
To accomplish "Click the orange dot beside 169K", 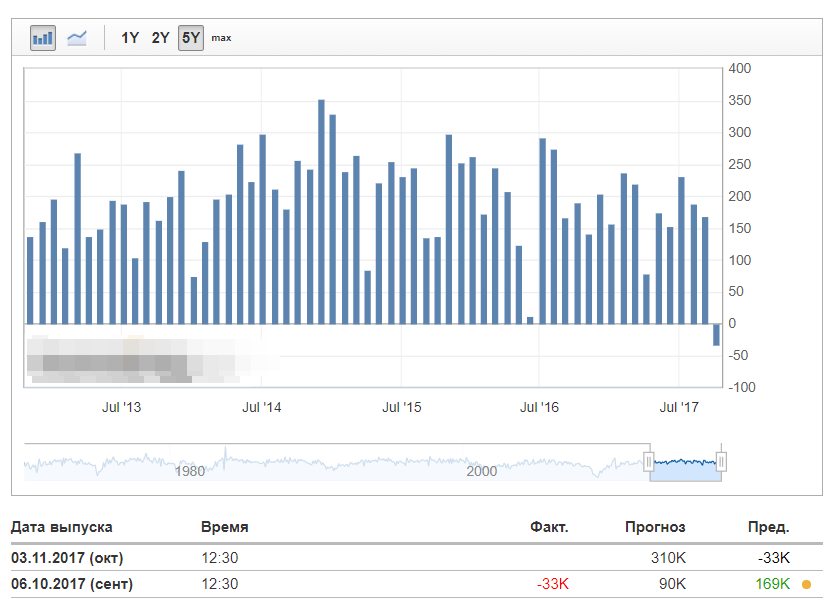I will pos(806,584).
